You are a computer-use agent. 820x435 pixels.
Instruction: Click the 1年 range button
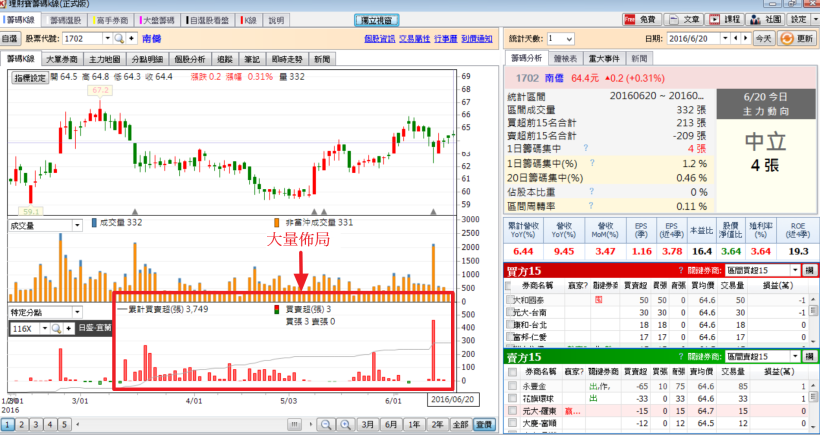[415, 424]
